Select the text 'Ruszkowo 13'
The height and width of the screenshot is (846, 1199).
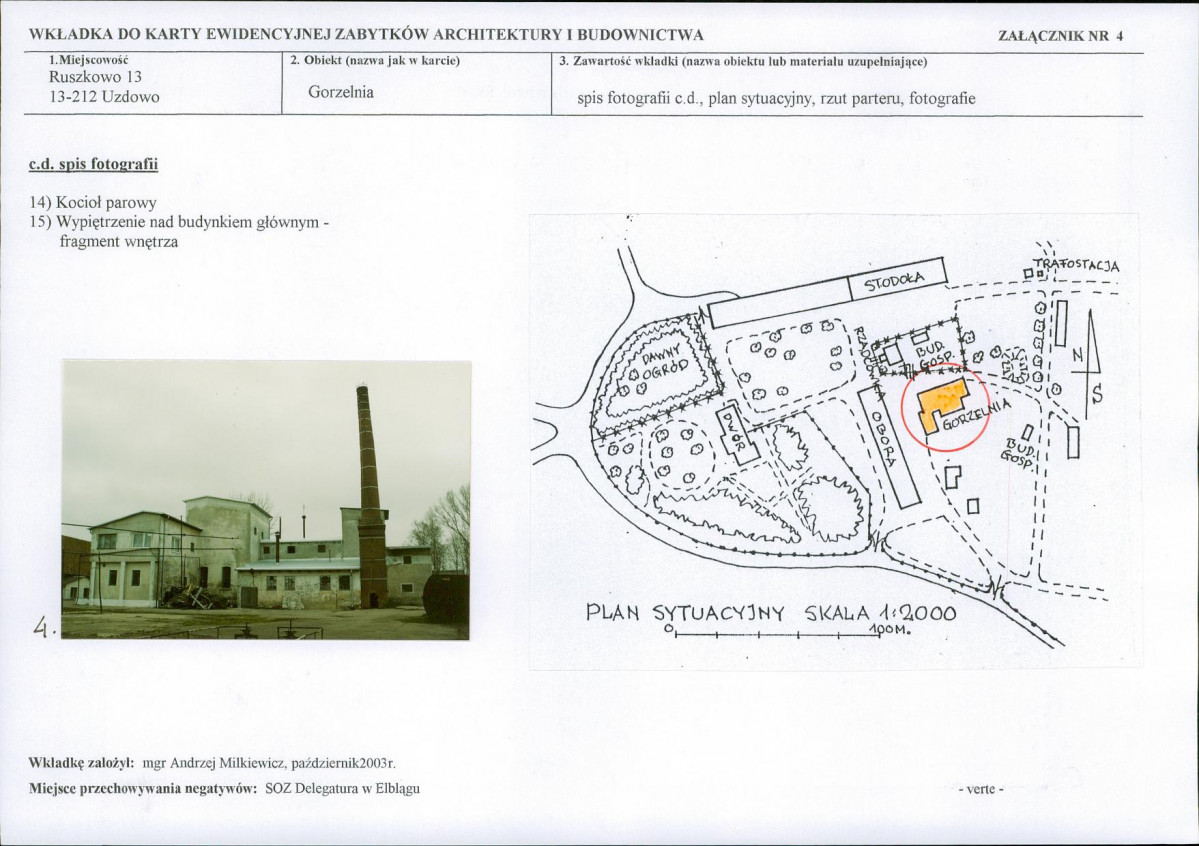(x=95, y=76)
